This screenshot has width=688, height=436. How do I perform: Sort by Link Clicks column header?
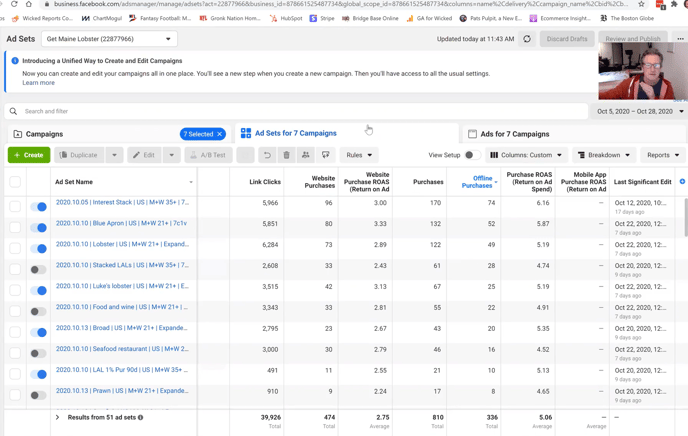265,182
